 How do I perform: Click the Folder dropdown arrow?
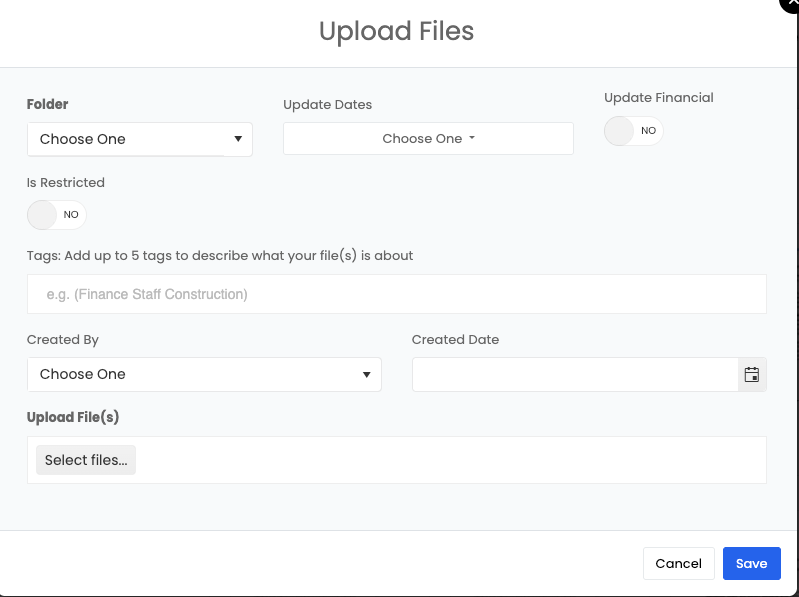pos(238,139)
